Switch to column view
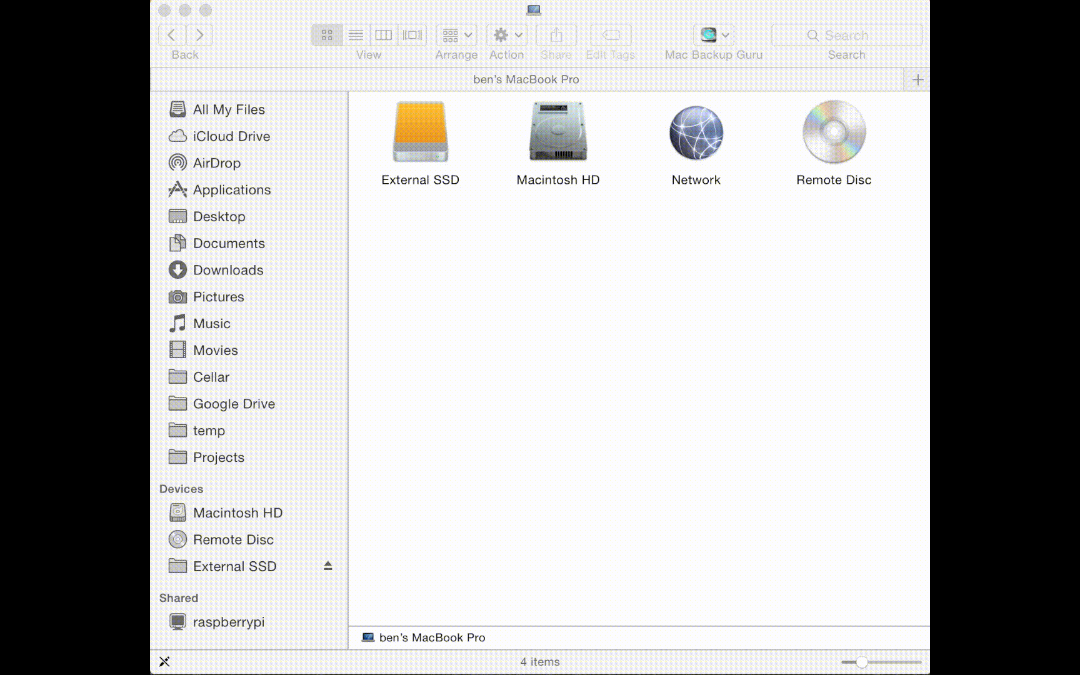The image size is (1080, 675). (383, 34)
